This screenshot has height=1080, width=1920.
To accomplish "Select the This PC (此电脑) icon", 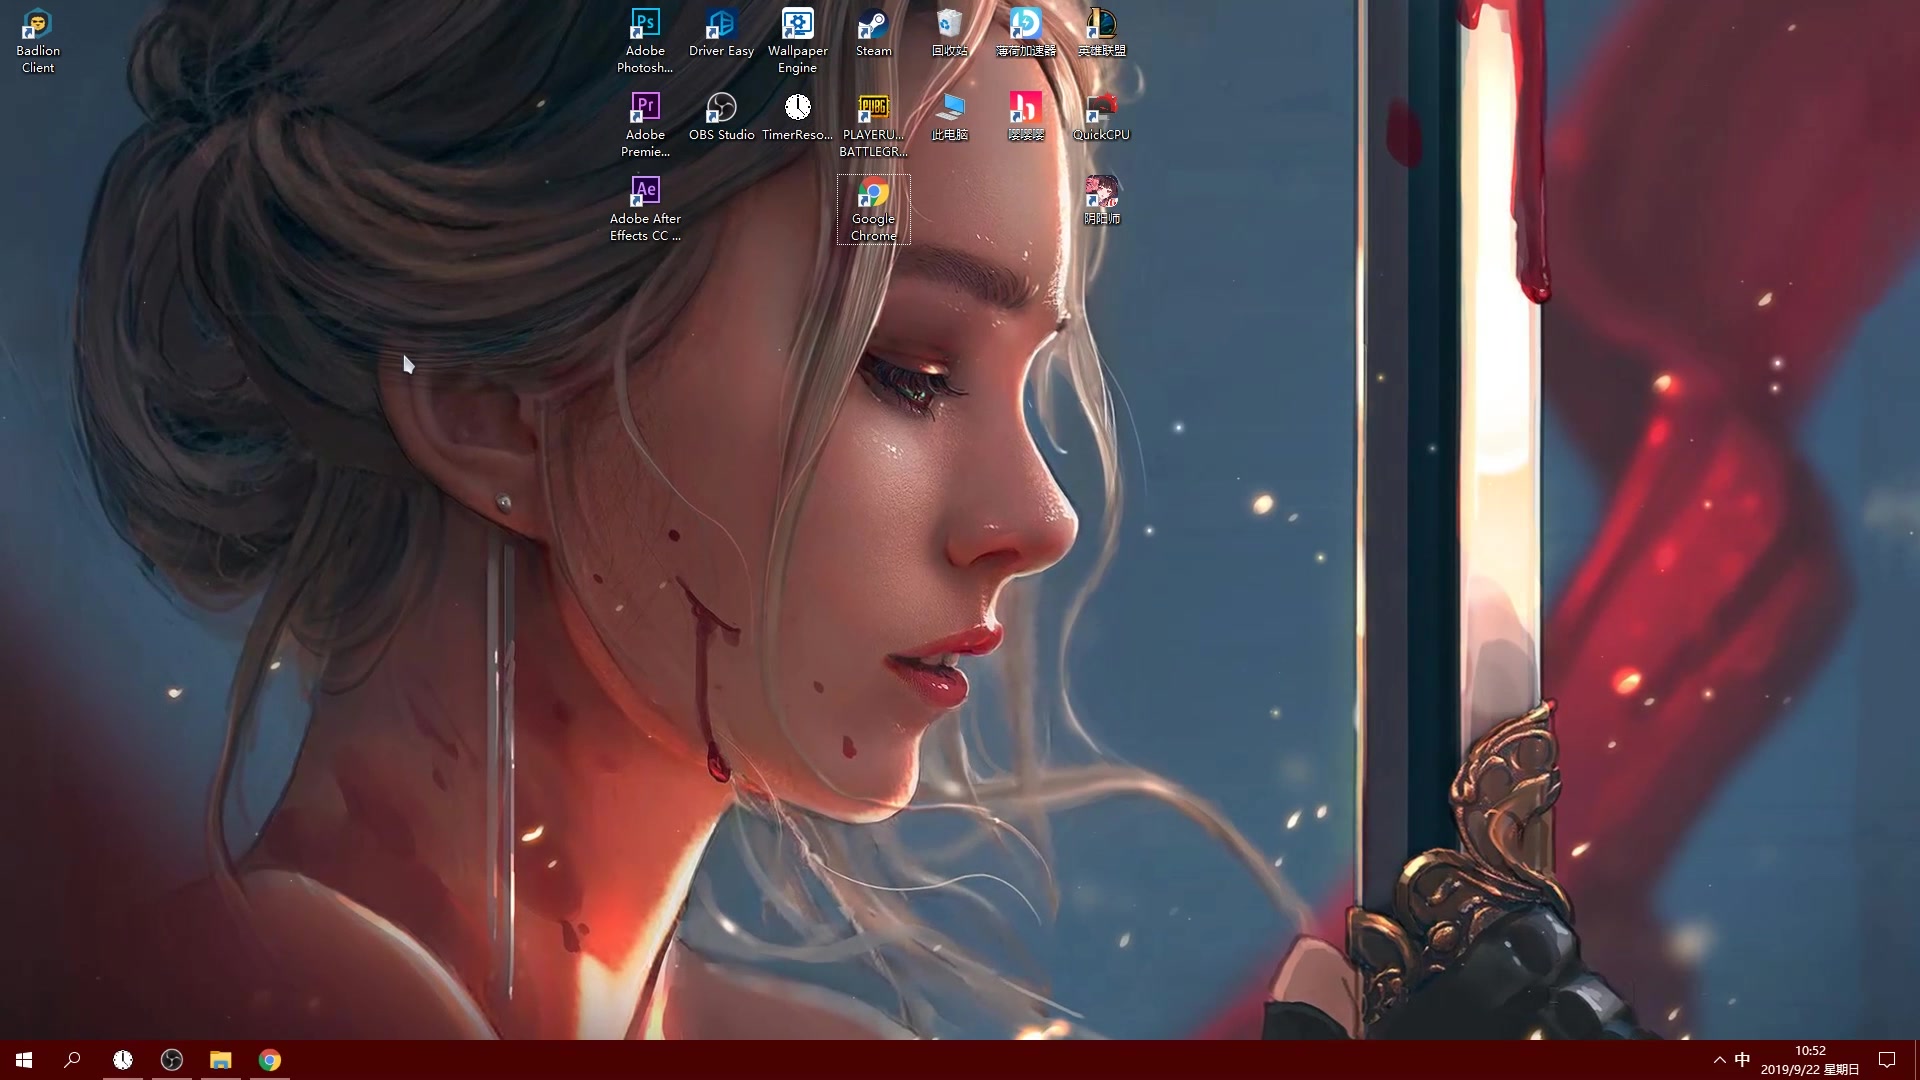I will tap(949, 116).
